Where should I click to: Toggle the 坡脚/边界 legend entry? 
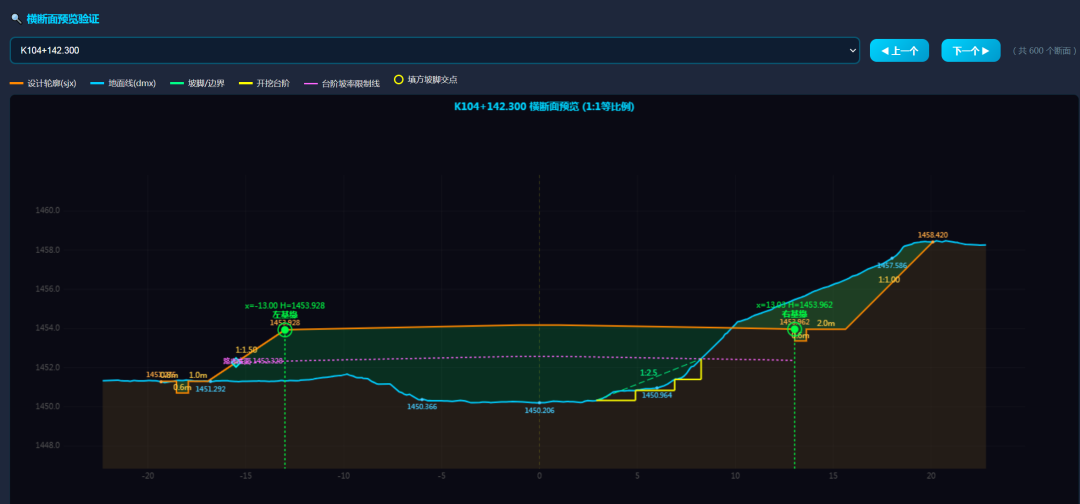coord(204,83)
